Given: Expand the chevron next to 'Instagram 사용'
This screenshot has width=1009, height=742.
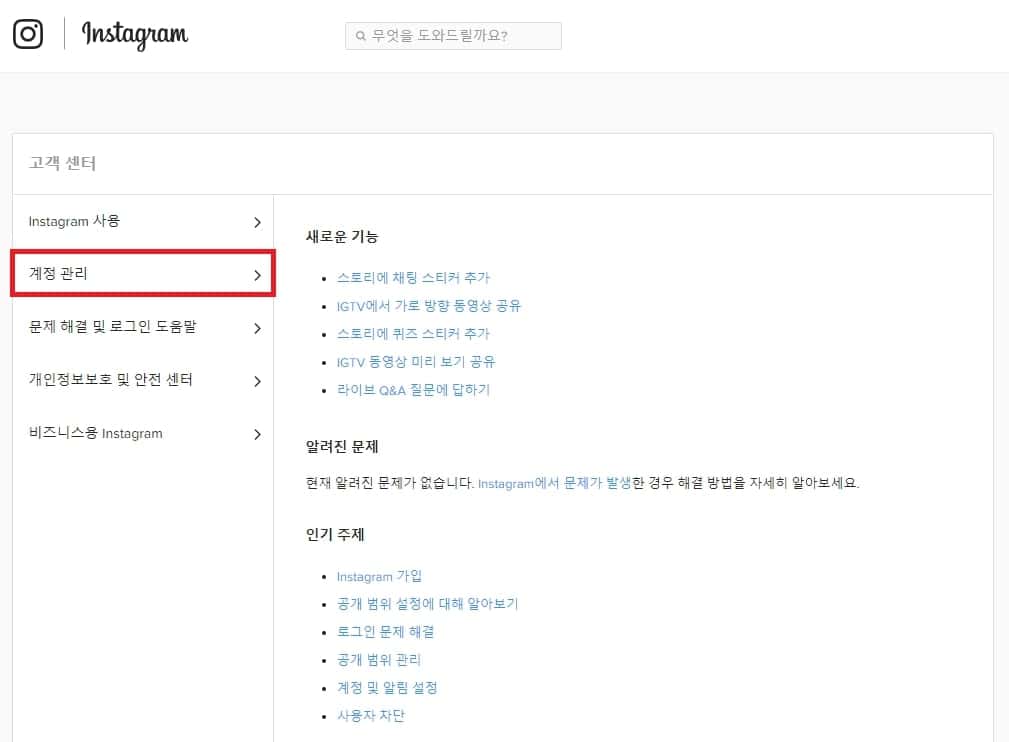Looking at the screenshot, I should (257, 221).
